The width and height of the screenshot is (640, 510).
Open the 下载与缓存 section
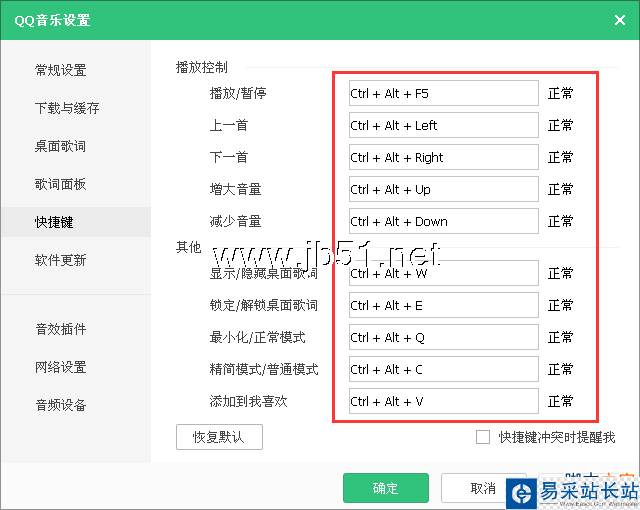(x=67, y=108)
